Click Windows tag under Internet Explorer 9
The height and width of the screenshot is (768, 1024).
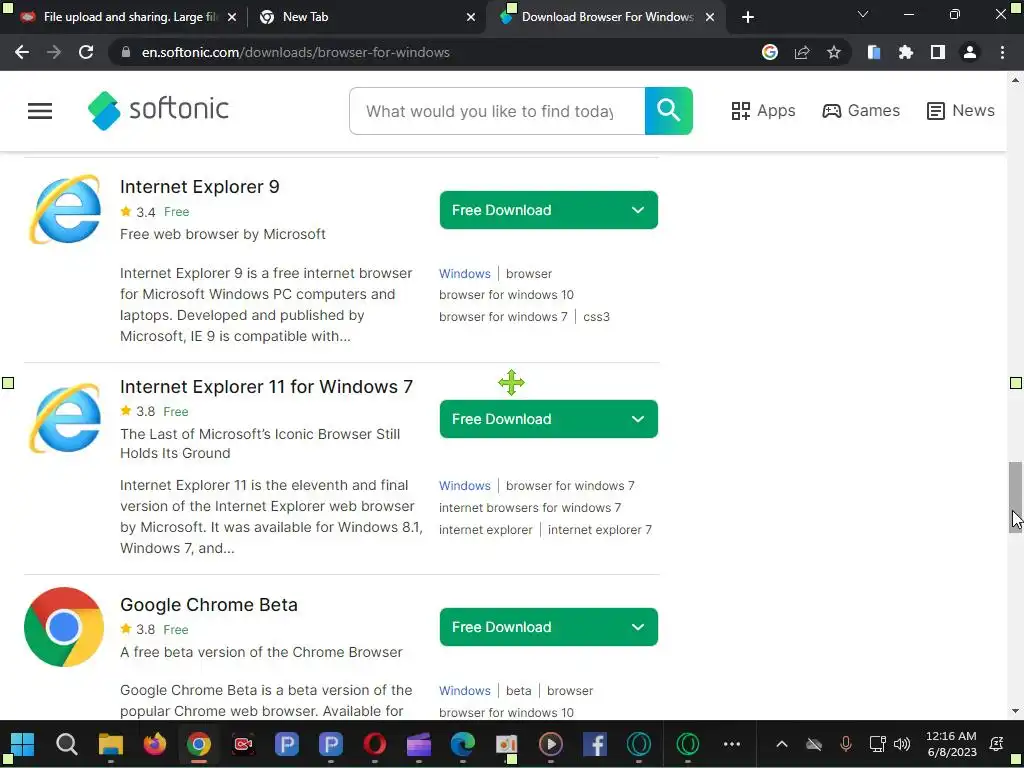(464, 274)
